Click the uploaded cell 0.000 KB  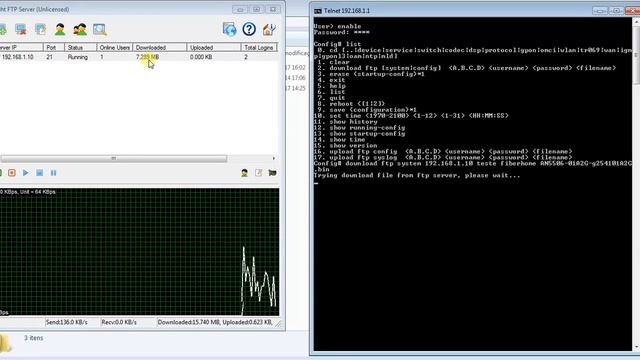(201, 57)
